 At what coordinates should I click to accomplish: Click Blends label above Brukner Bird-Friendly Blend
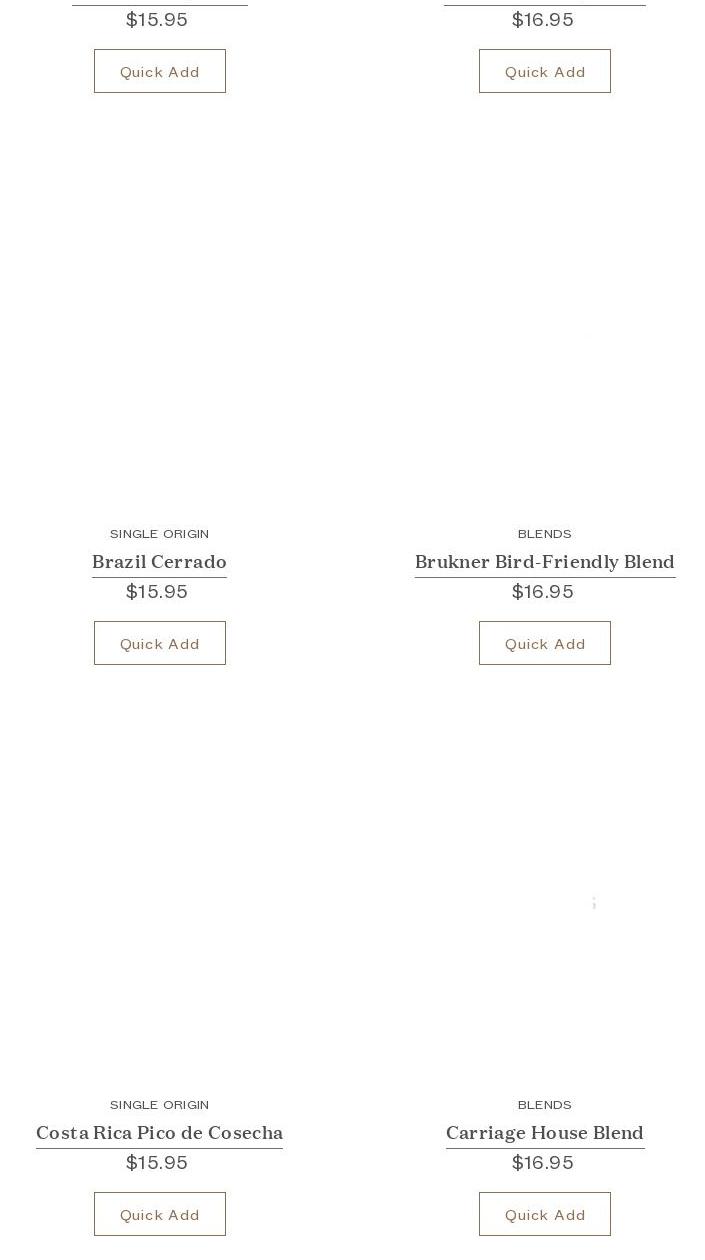coord(545,534)
